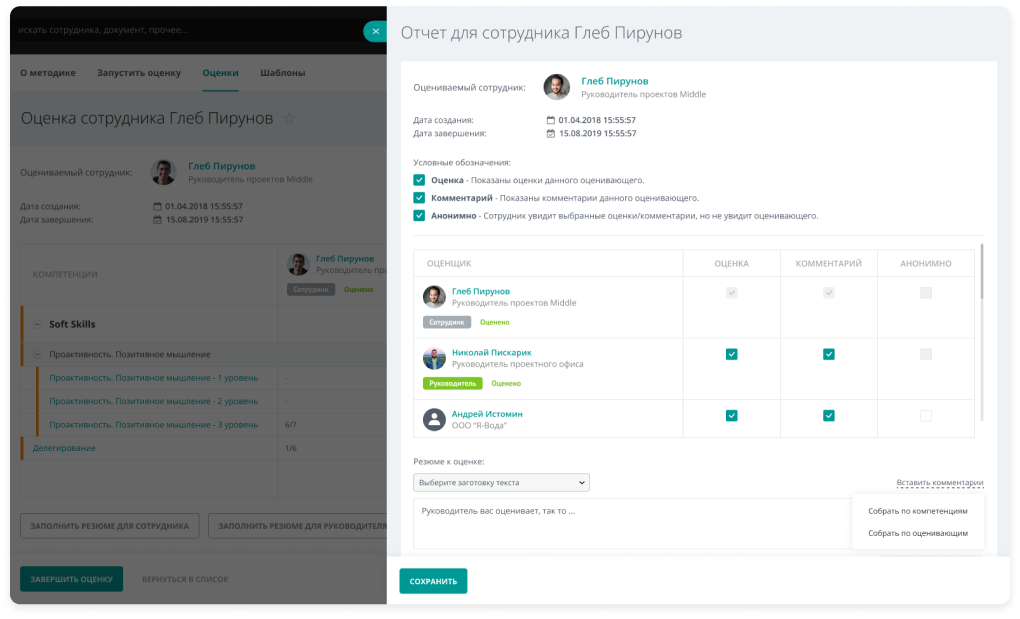Uncheck Комментарий for Николай Пискарик

tap(828, 354)
